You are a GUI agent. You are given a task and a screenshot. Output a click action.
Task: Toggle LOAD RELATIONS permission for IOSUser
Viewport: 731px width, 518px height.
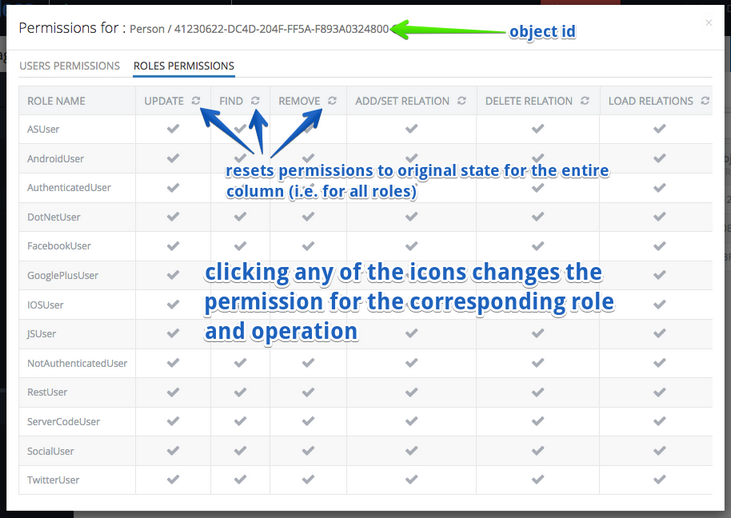pos(659,304)
